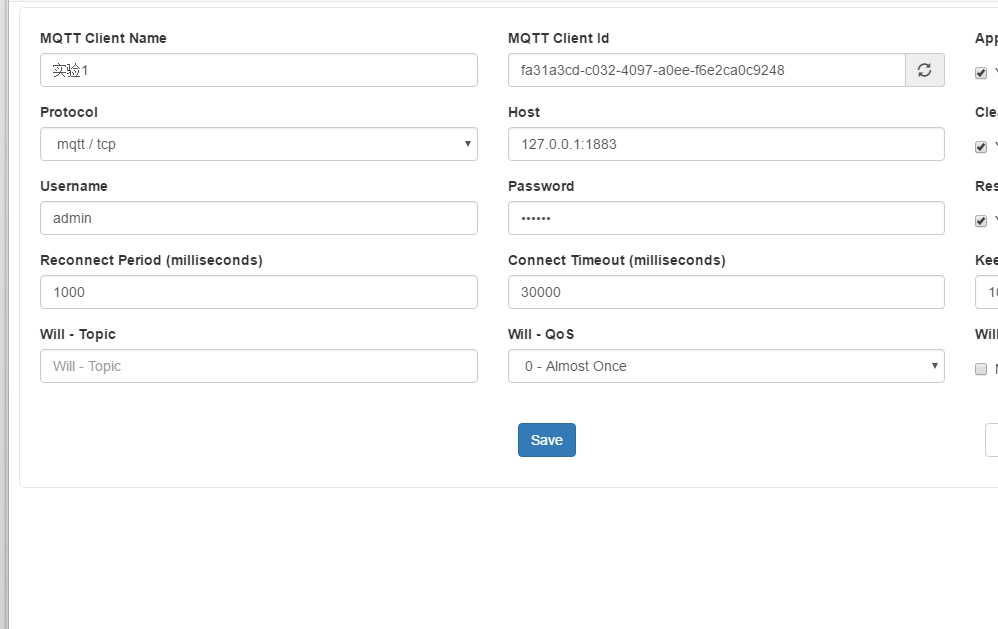
Task: Click the Will - QoS dropdown arrow
Action: (934, 366)
